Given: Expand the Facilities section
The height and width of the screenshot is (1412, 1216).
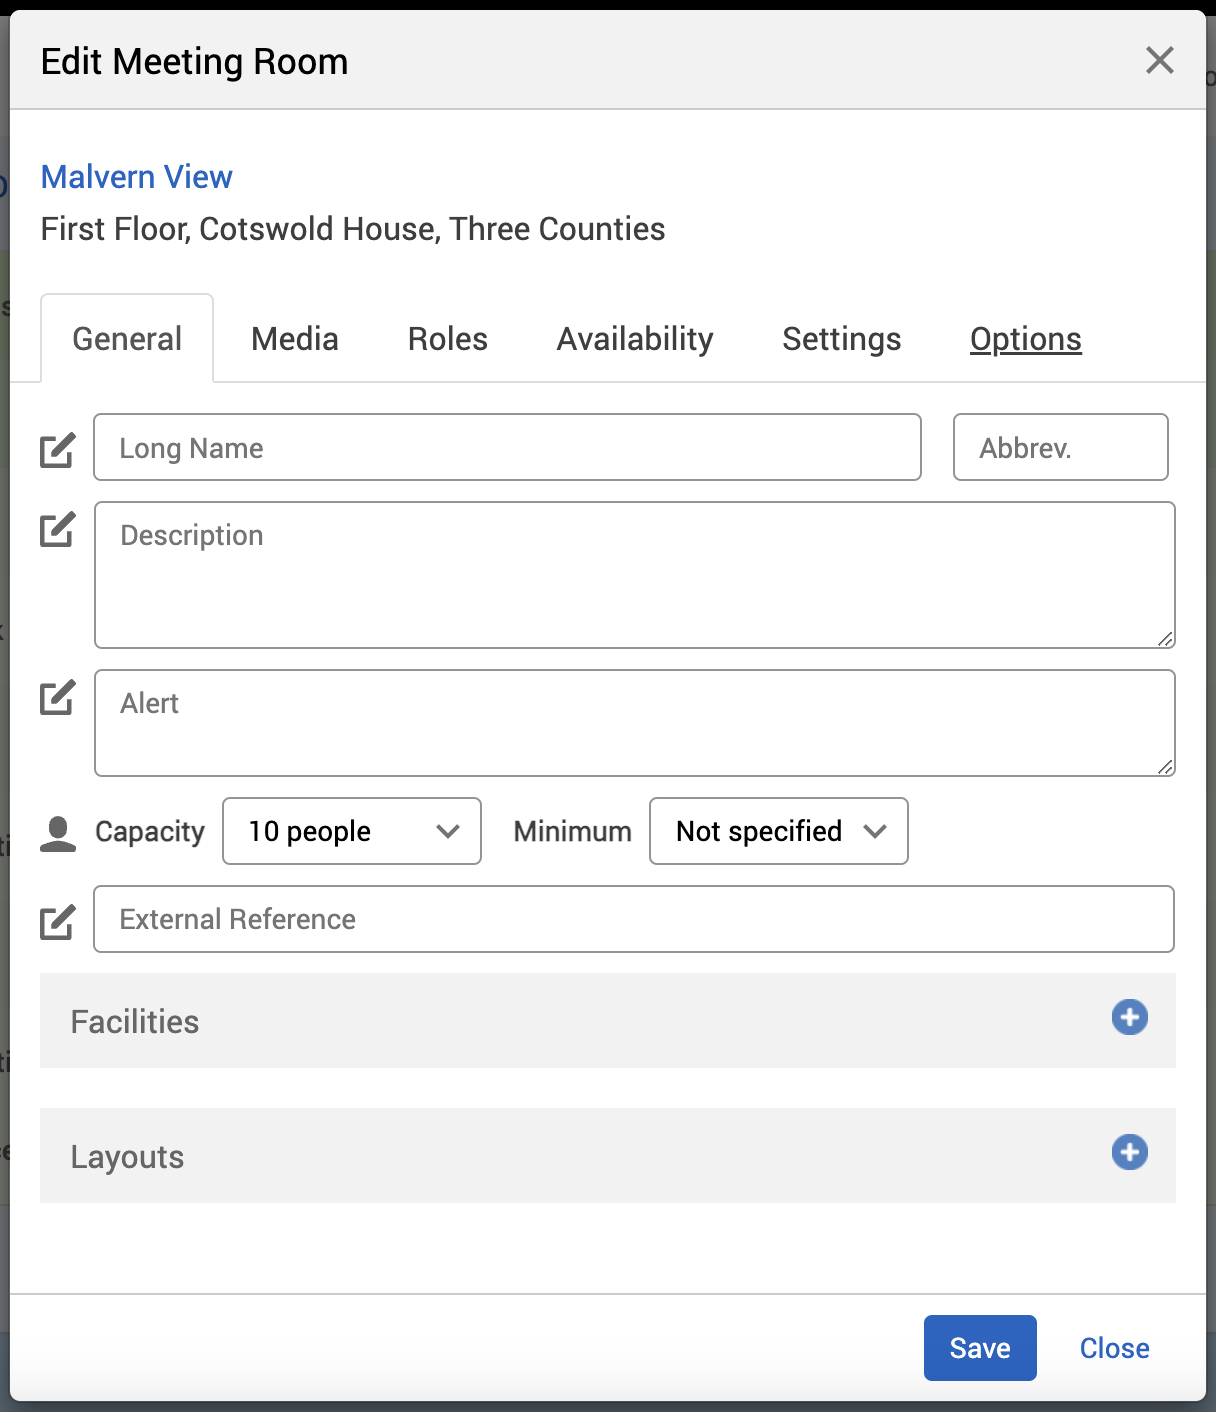Looking at the screenshot, I should click(135, 1022).
